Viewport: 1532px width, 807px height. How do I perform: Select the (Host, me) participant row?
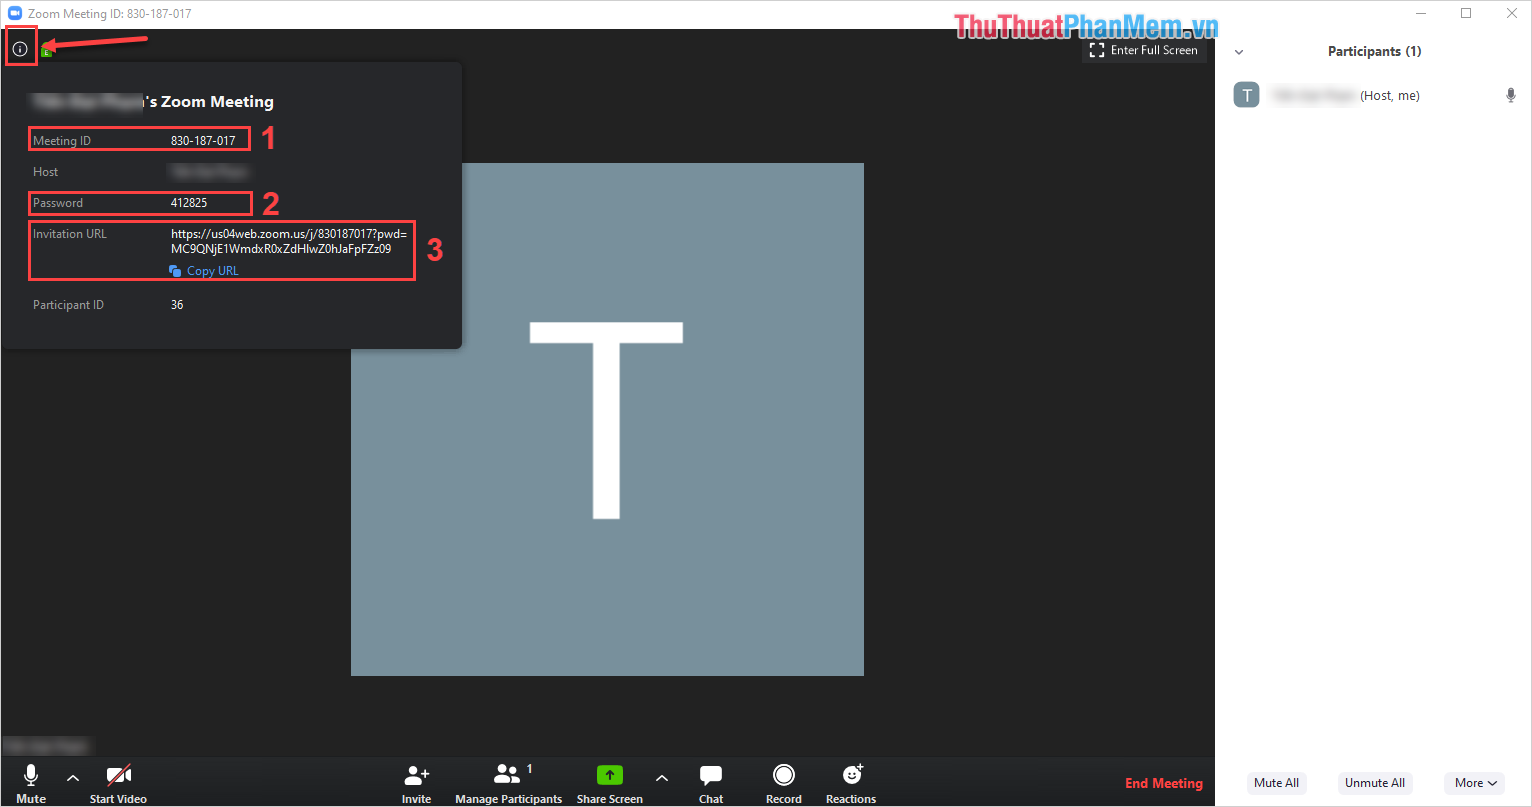coord(1374,95)
